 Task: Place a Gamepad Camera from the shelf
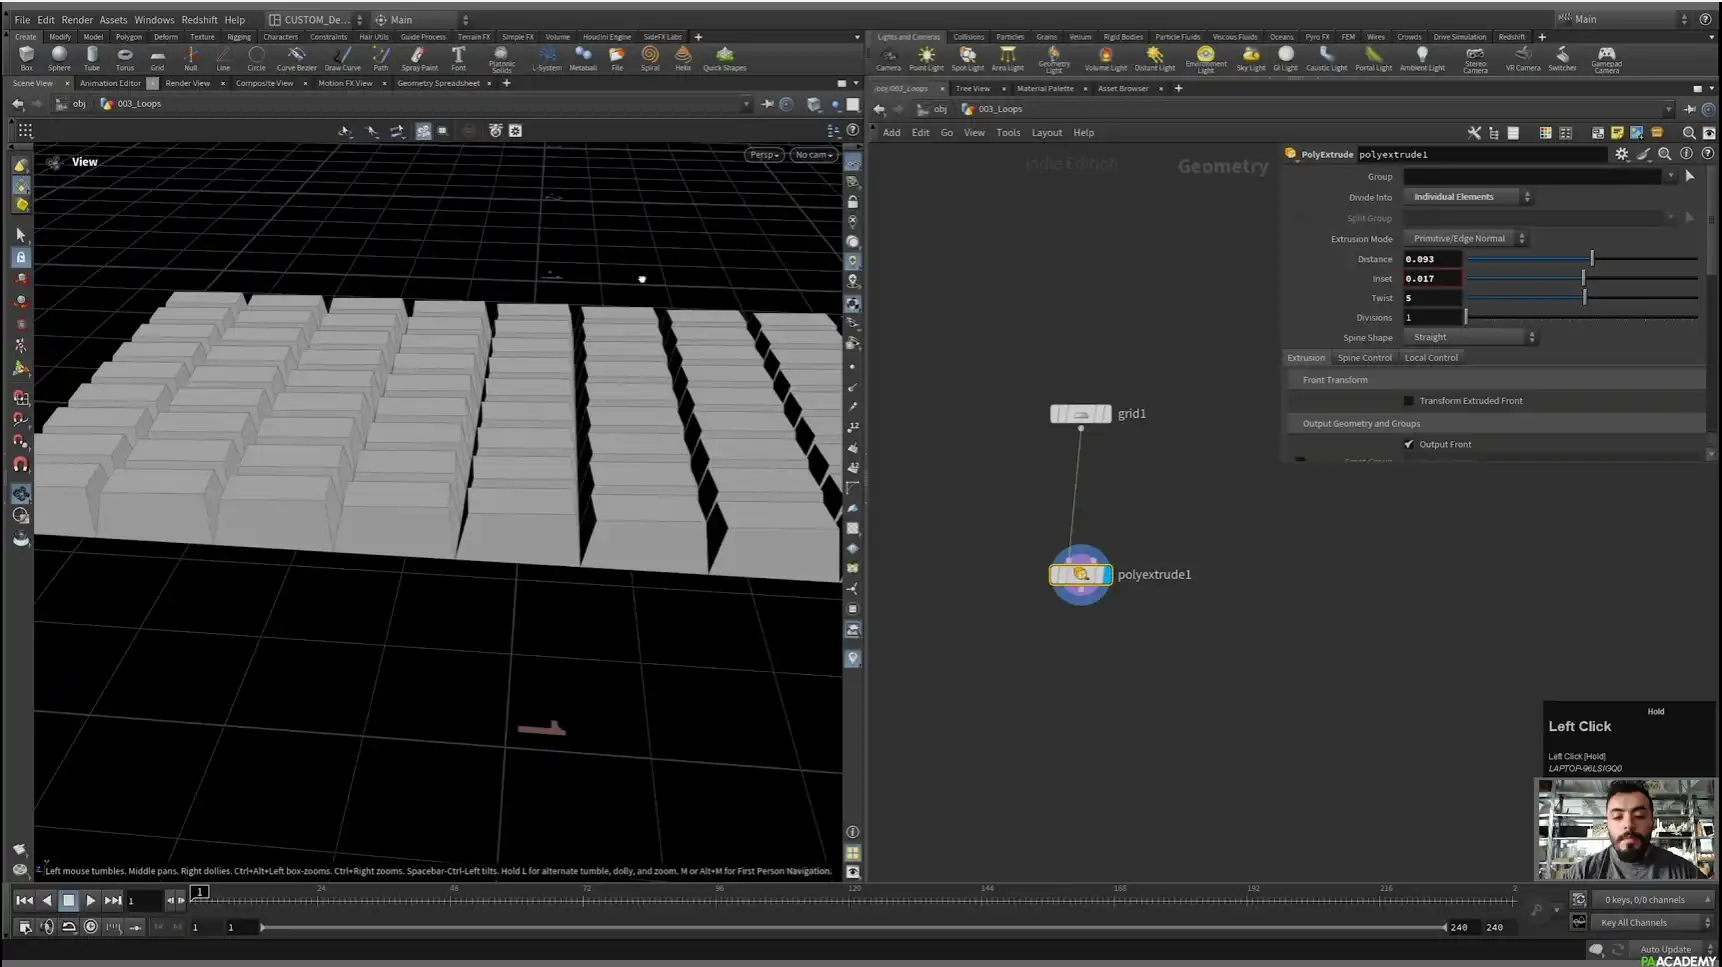point(1606,57)
